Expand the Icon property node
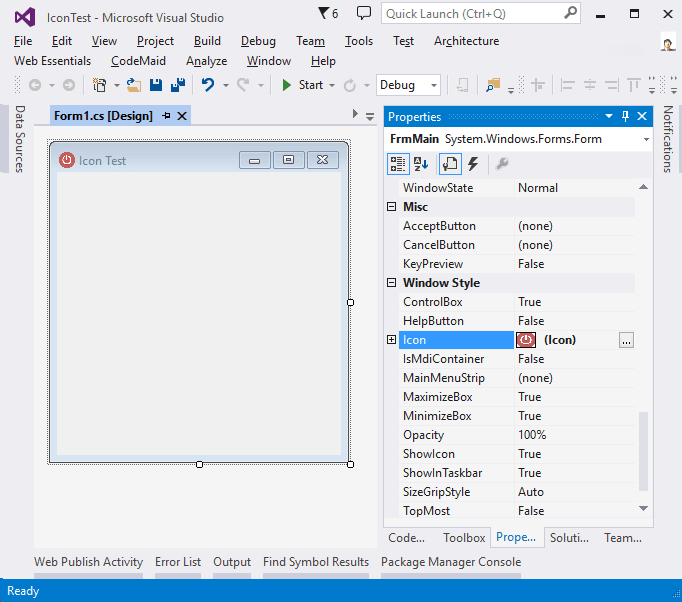 391,340
